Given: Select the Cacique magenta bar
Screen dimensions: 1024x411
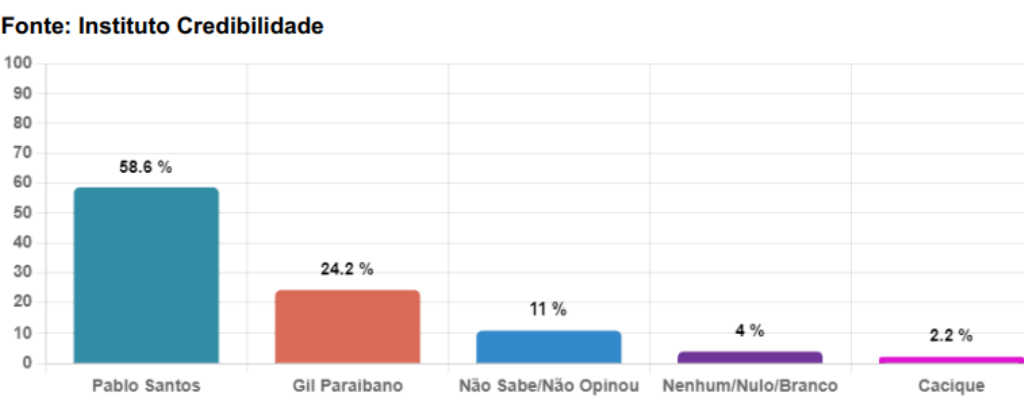Looking at the screenshot, I should click(952, 360).
